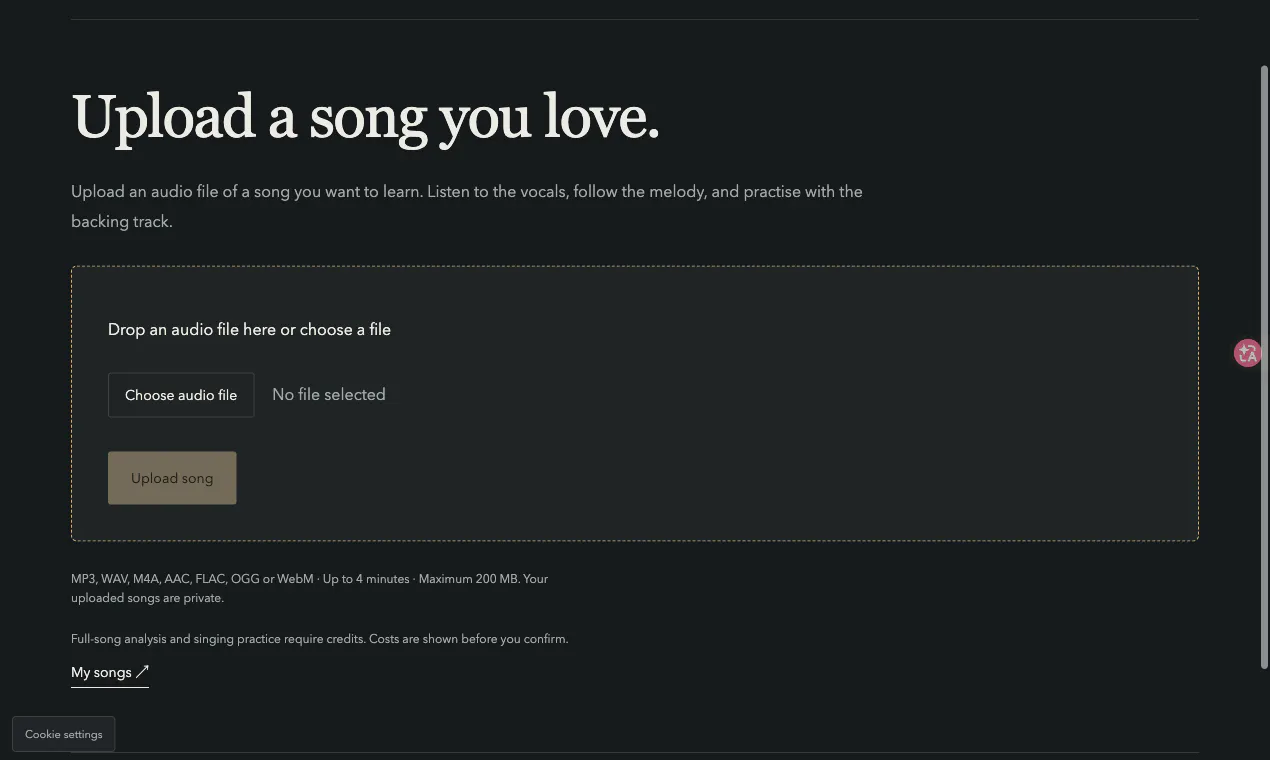Click the word 'love.' in the heading
Screen dimensions: 1270x760
(602, 118)
